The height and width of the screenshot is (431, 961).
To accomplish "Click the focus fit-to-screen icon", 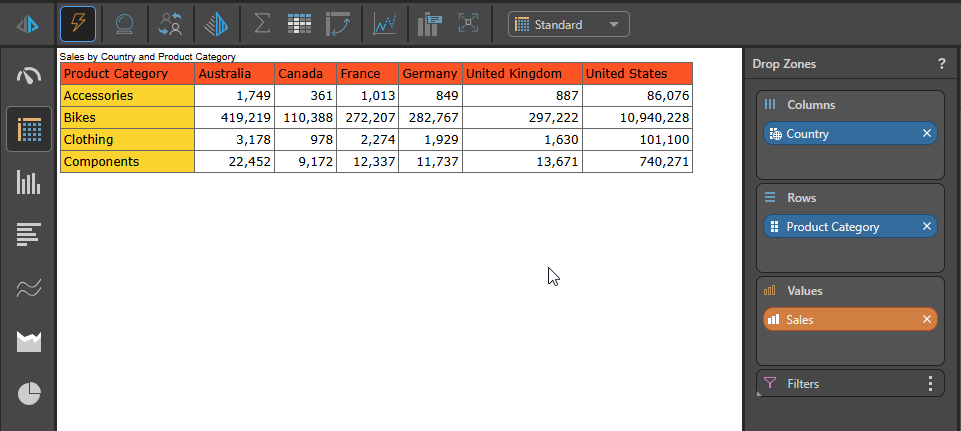I will click(468, 25).
